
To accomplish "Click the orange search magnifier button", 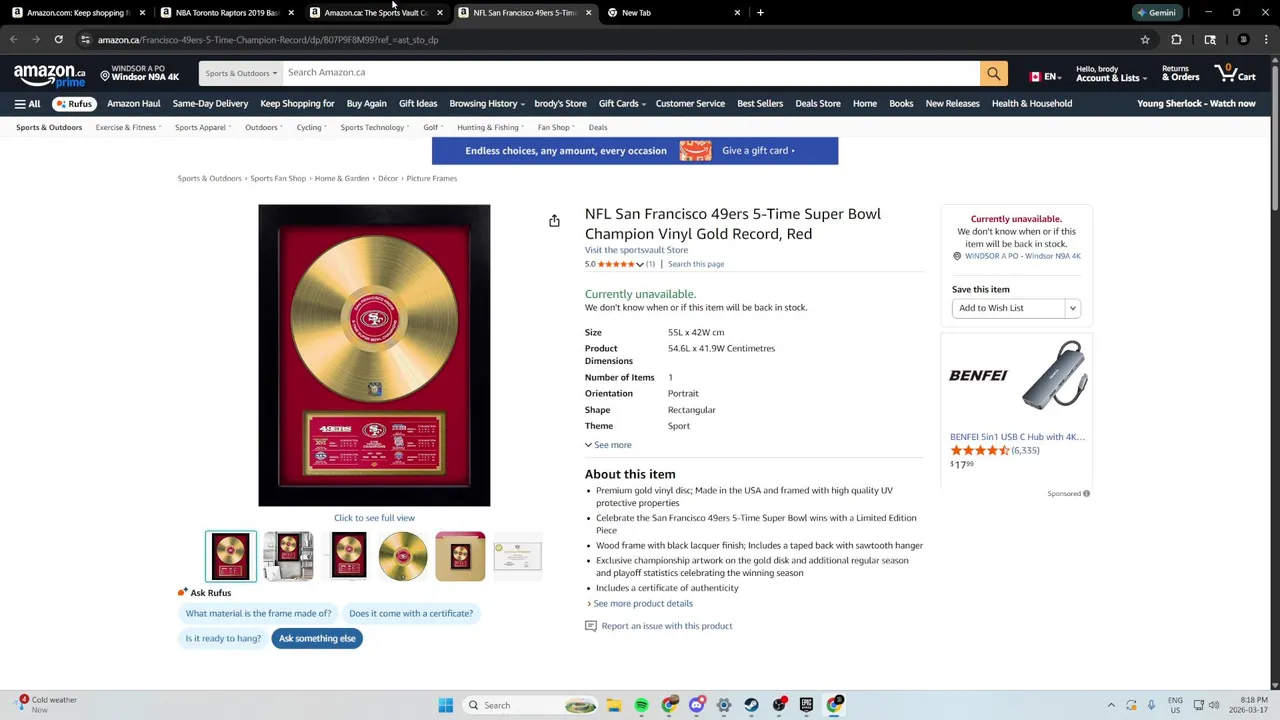I will (993, 73).
